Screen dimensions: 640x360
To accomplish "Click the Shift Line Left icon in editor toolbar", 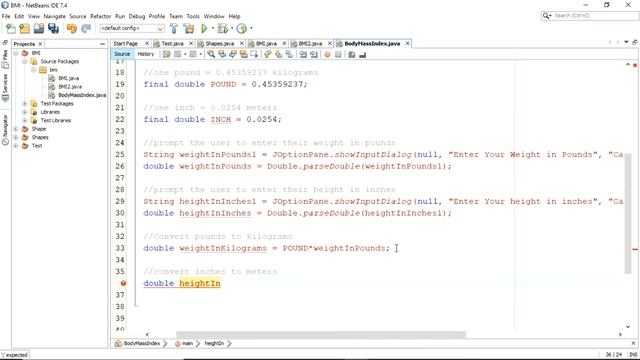I will pos(303,54).
